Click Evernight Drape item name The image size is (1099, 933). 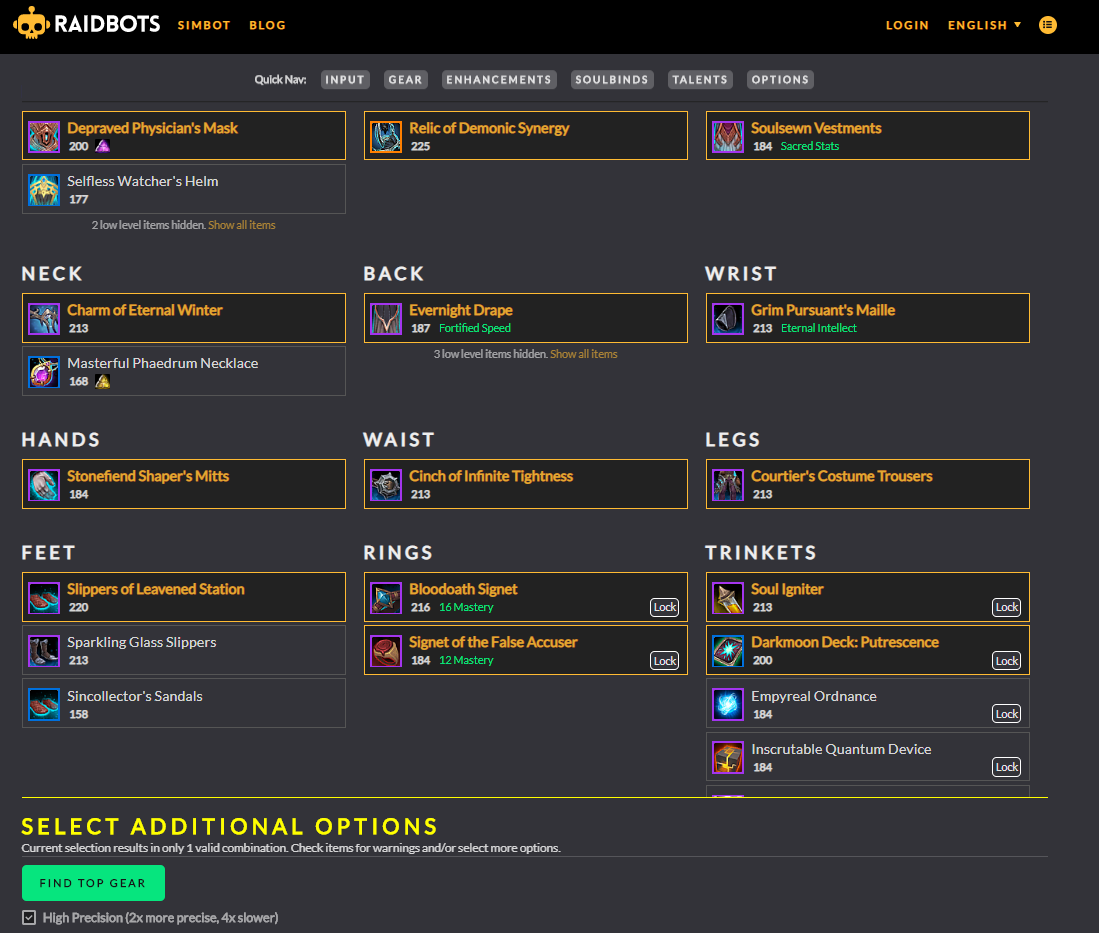460,310
